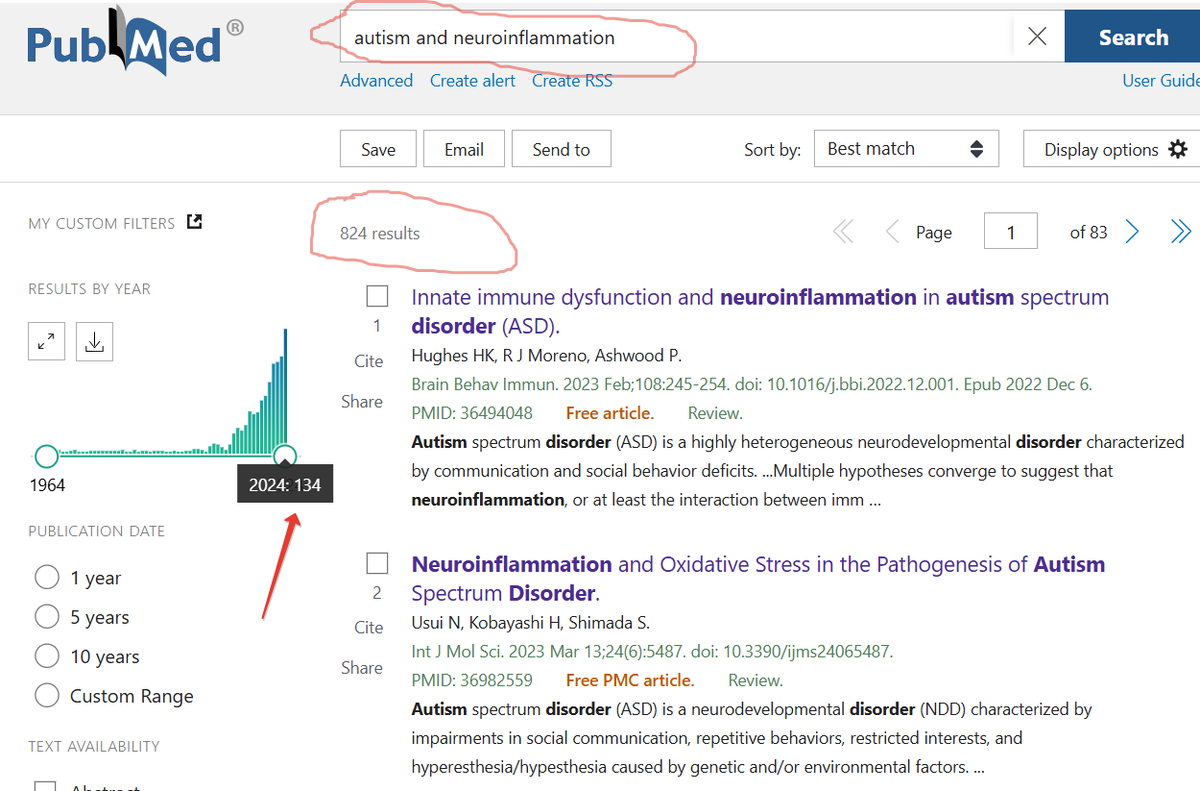Click the Display options gear icon
Screen dimensions: 1200x791
tap(1178, 149)
